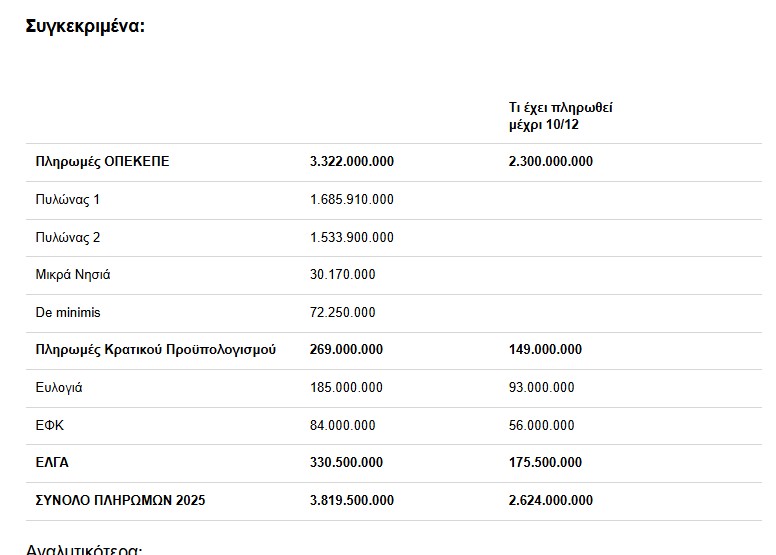Select the 1.533.900.000 amount

(x=352, y=238)
